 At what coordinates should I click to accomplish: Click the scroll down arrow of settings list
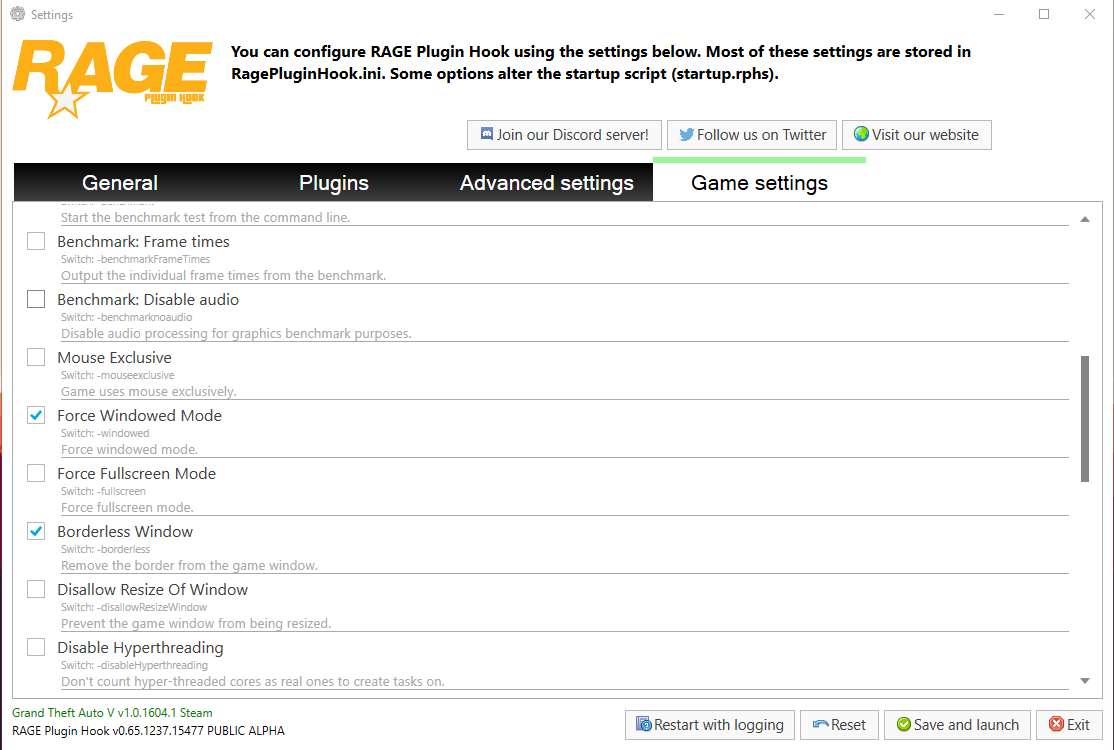pyautogui.click(x=1085, y=681)
